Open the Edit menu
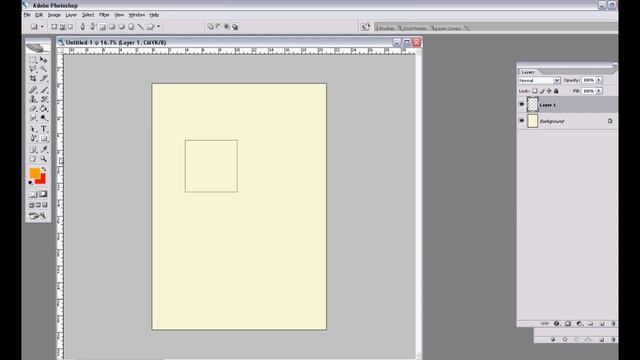This screenshot has width=640, height=360. tap(39, 15)
